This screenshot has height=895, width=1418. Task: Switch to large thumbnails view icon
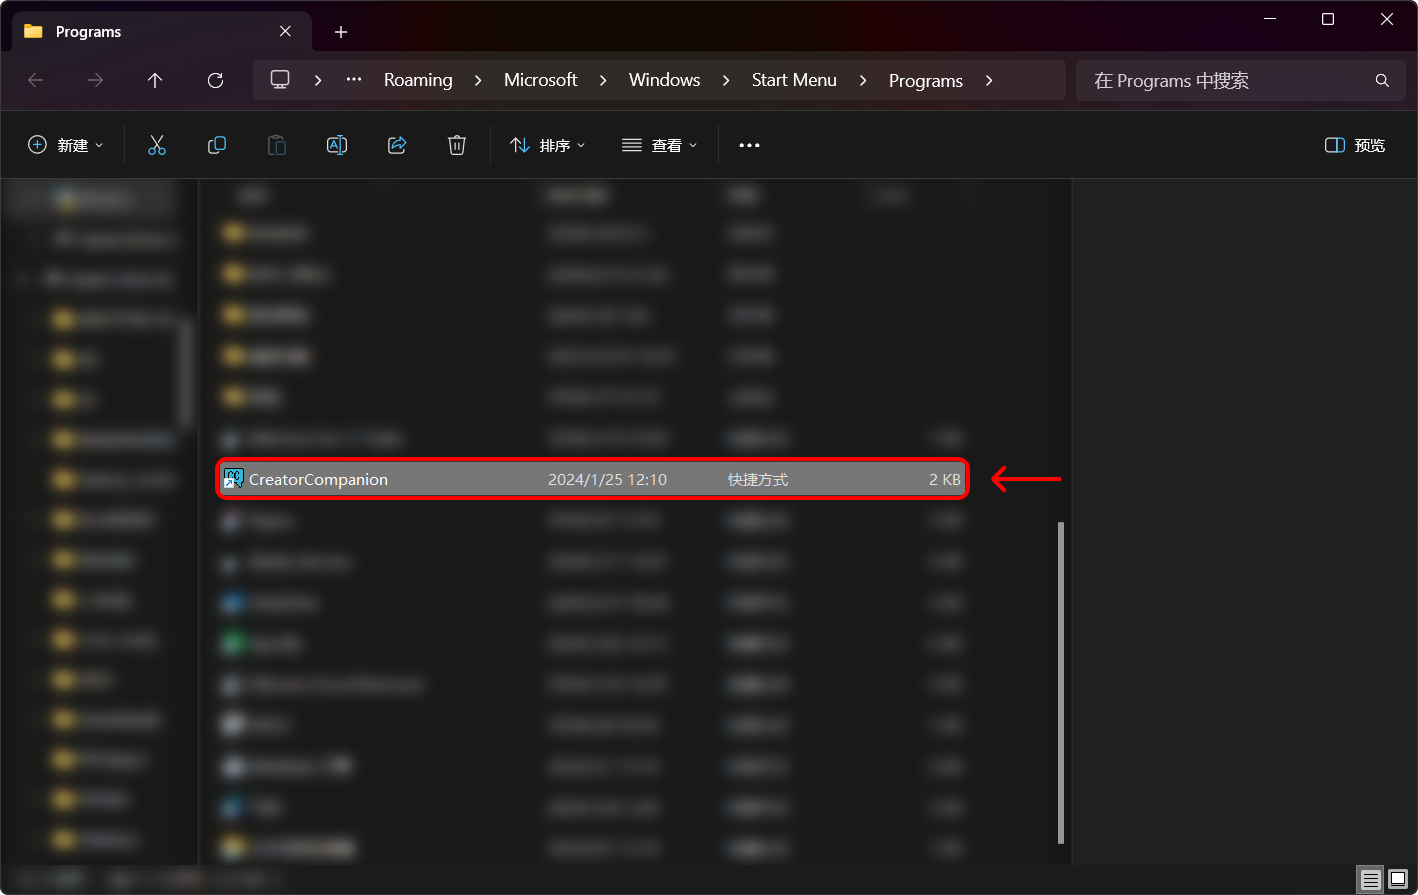click(1398, 879)
